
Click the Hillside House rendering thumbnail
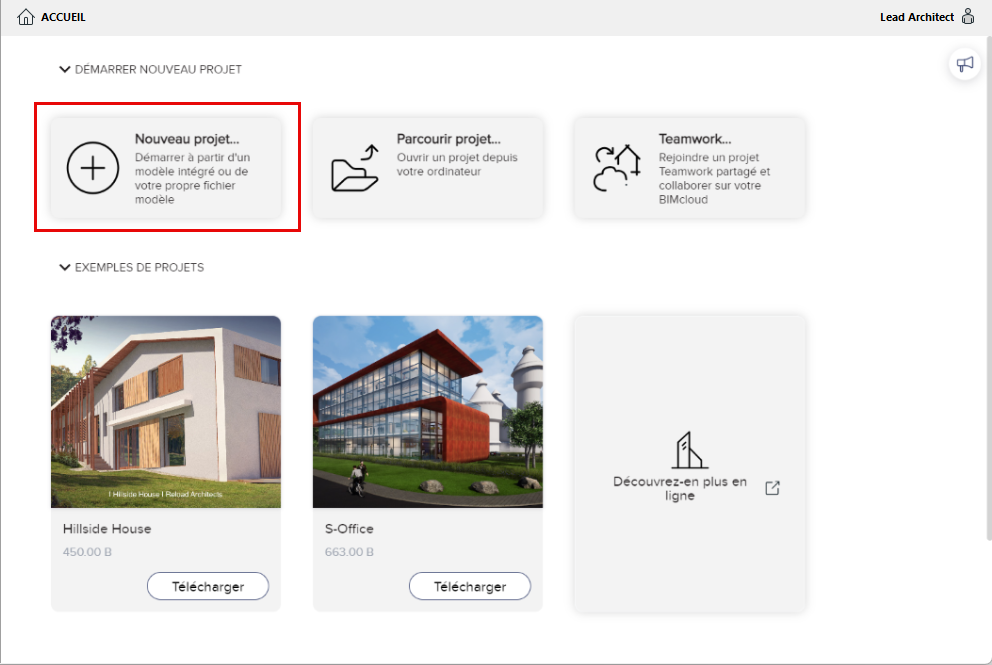166,412
